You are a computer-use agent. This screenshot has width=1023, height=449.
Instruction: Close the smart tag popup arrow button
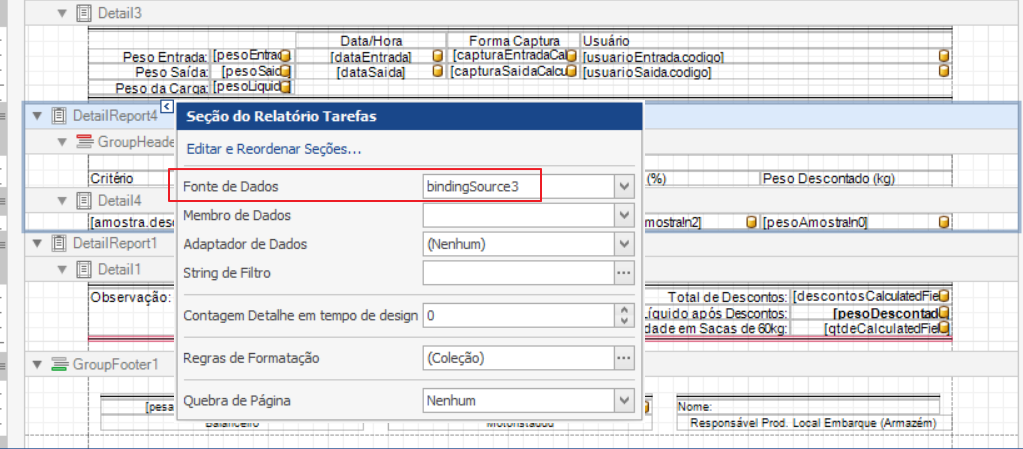coord(166,106)
